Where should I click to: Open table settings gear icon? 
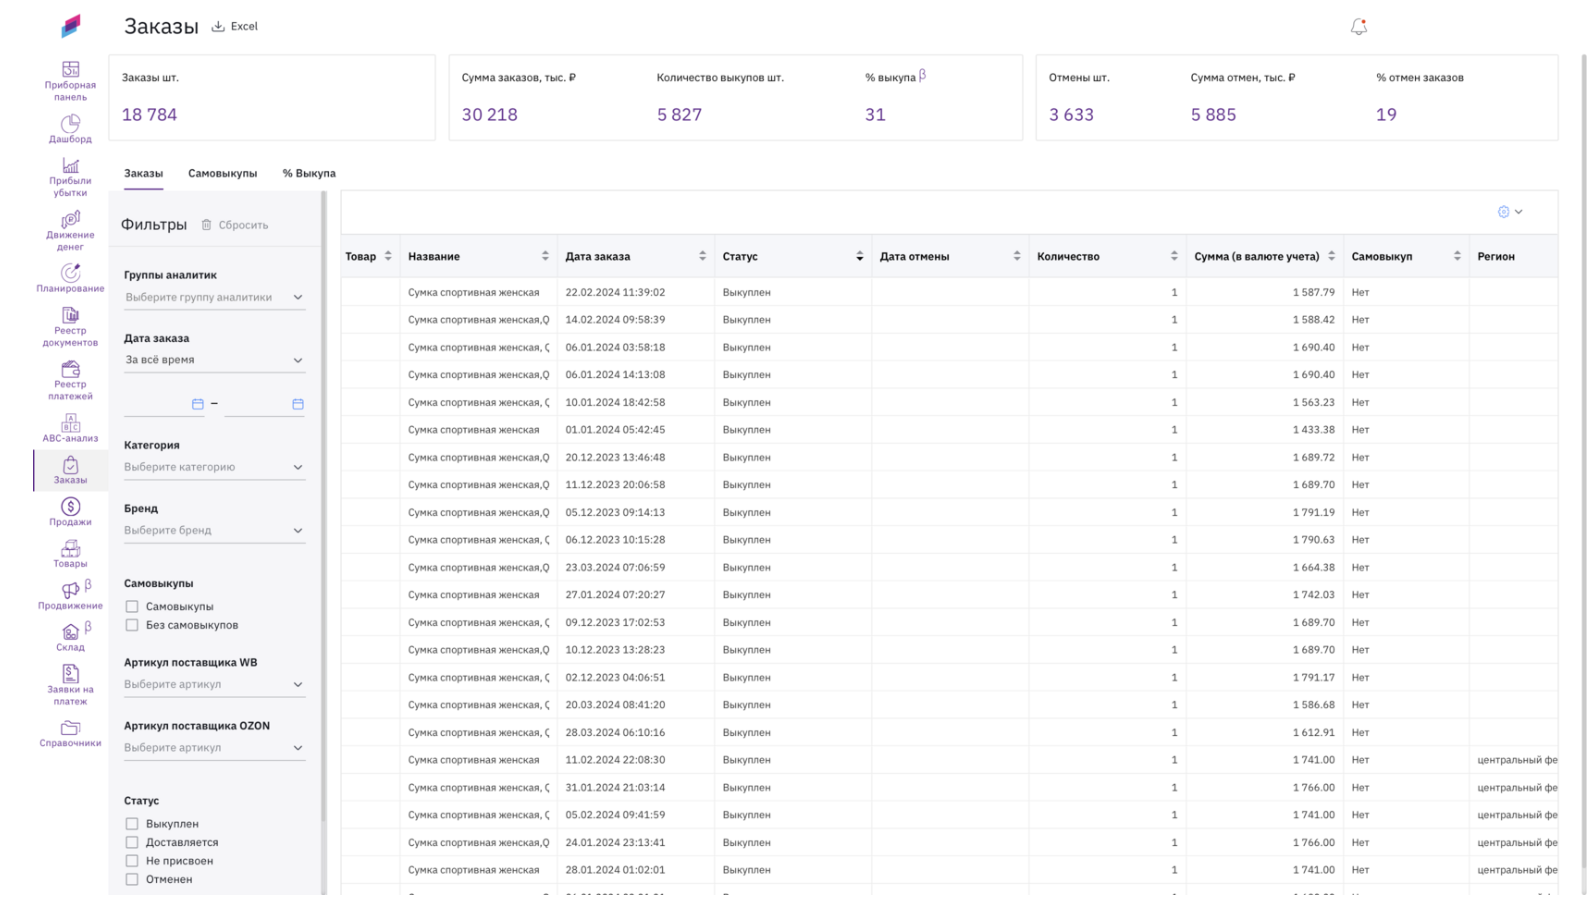pos(1504,212)
